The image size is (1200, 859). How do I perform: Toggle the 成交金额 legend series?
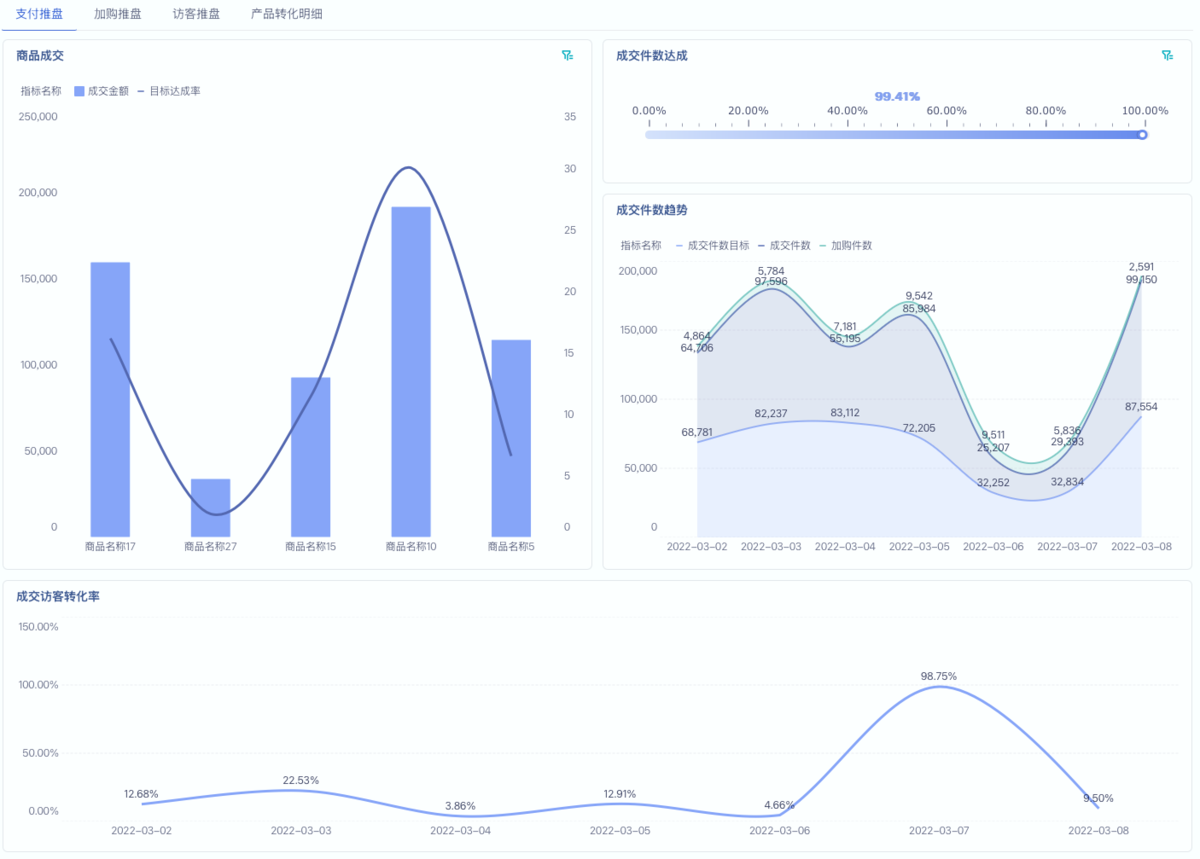(x=102, y=91)
